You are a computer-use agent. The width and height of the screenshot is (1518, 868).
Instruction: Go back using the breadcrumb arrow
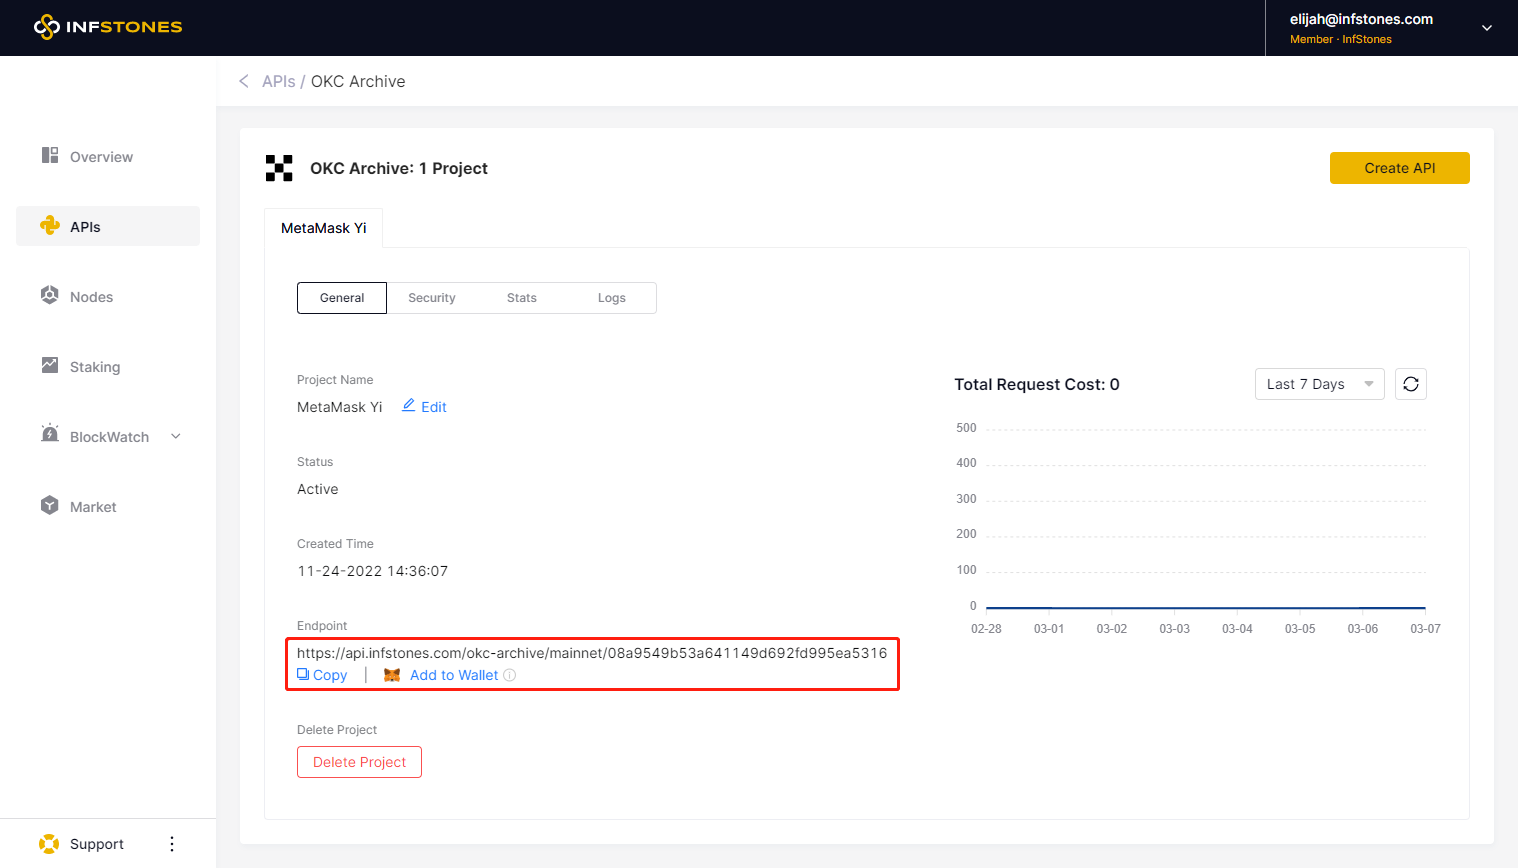coord(243,81)
